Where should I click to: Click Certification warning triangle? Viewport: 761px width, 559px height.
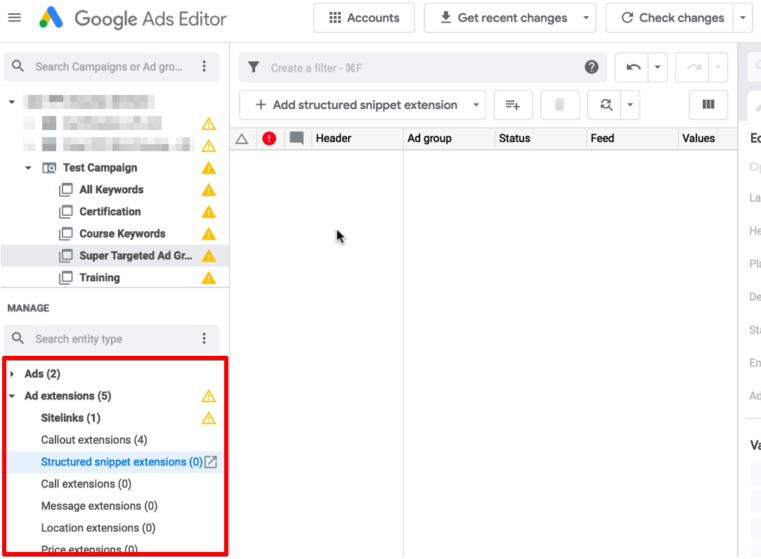(x=209, y=212)
